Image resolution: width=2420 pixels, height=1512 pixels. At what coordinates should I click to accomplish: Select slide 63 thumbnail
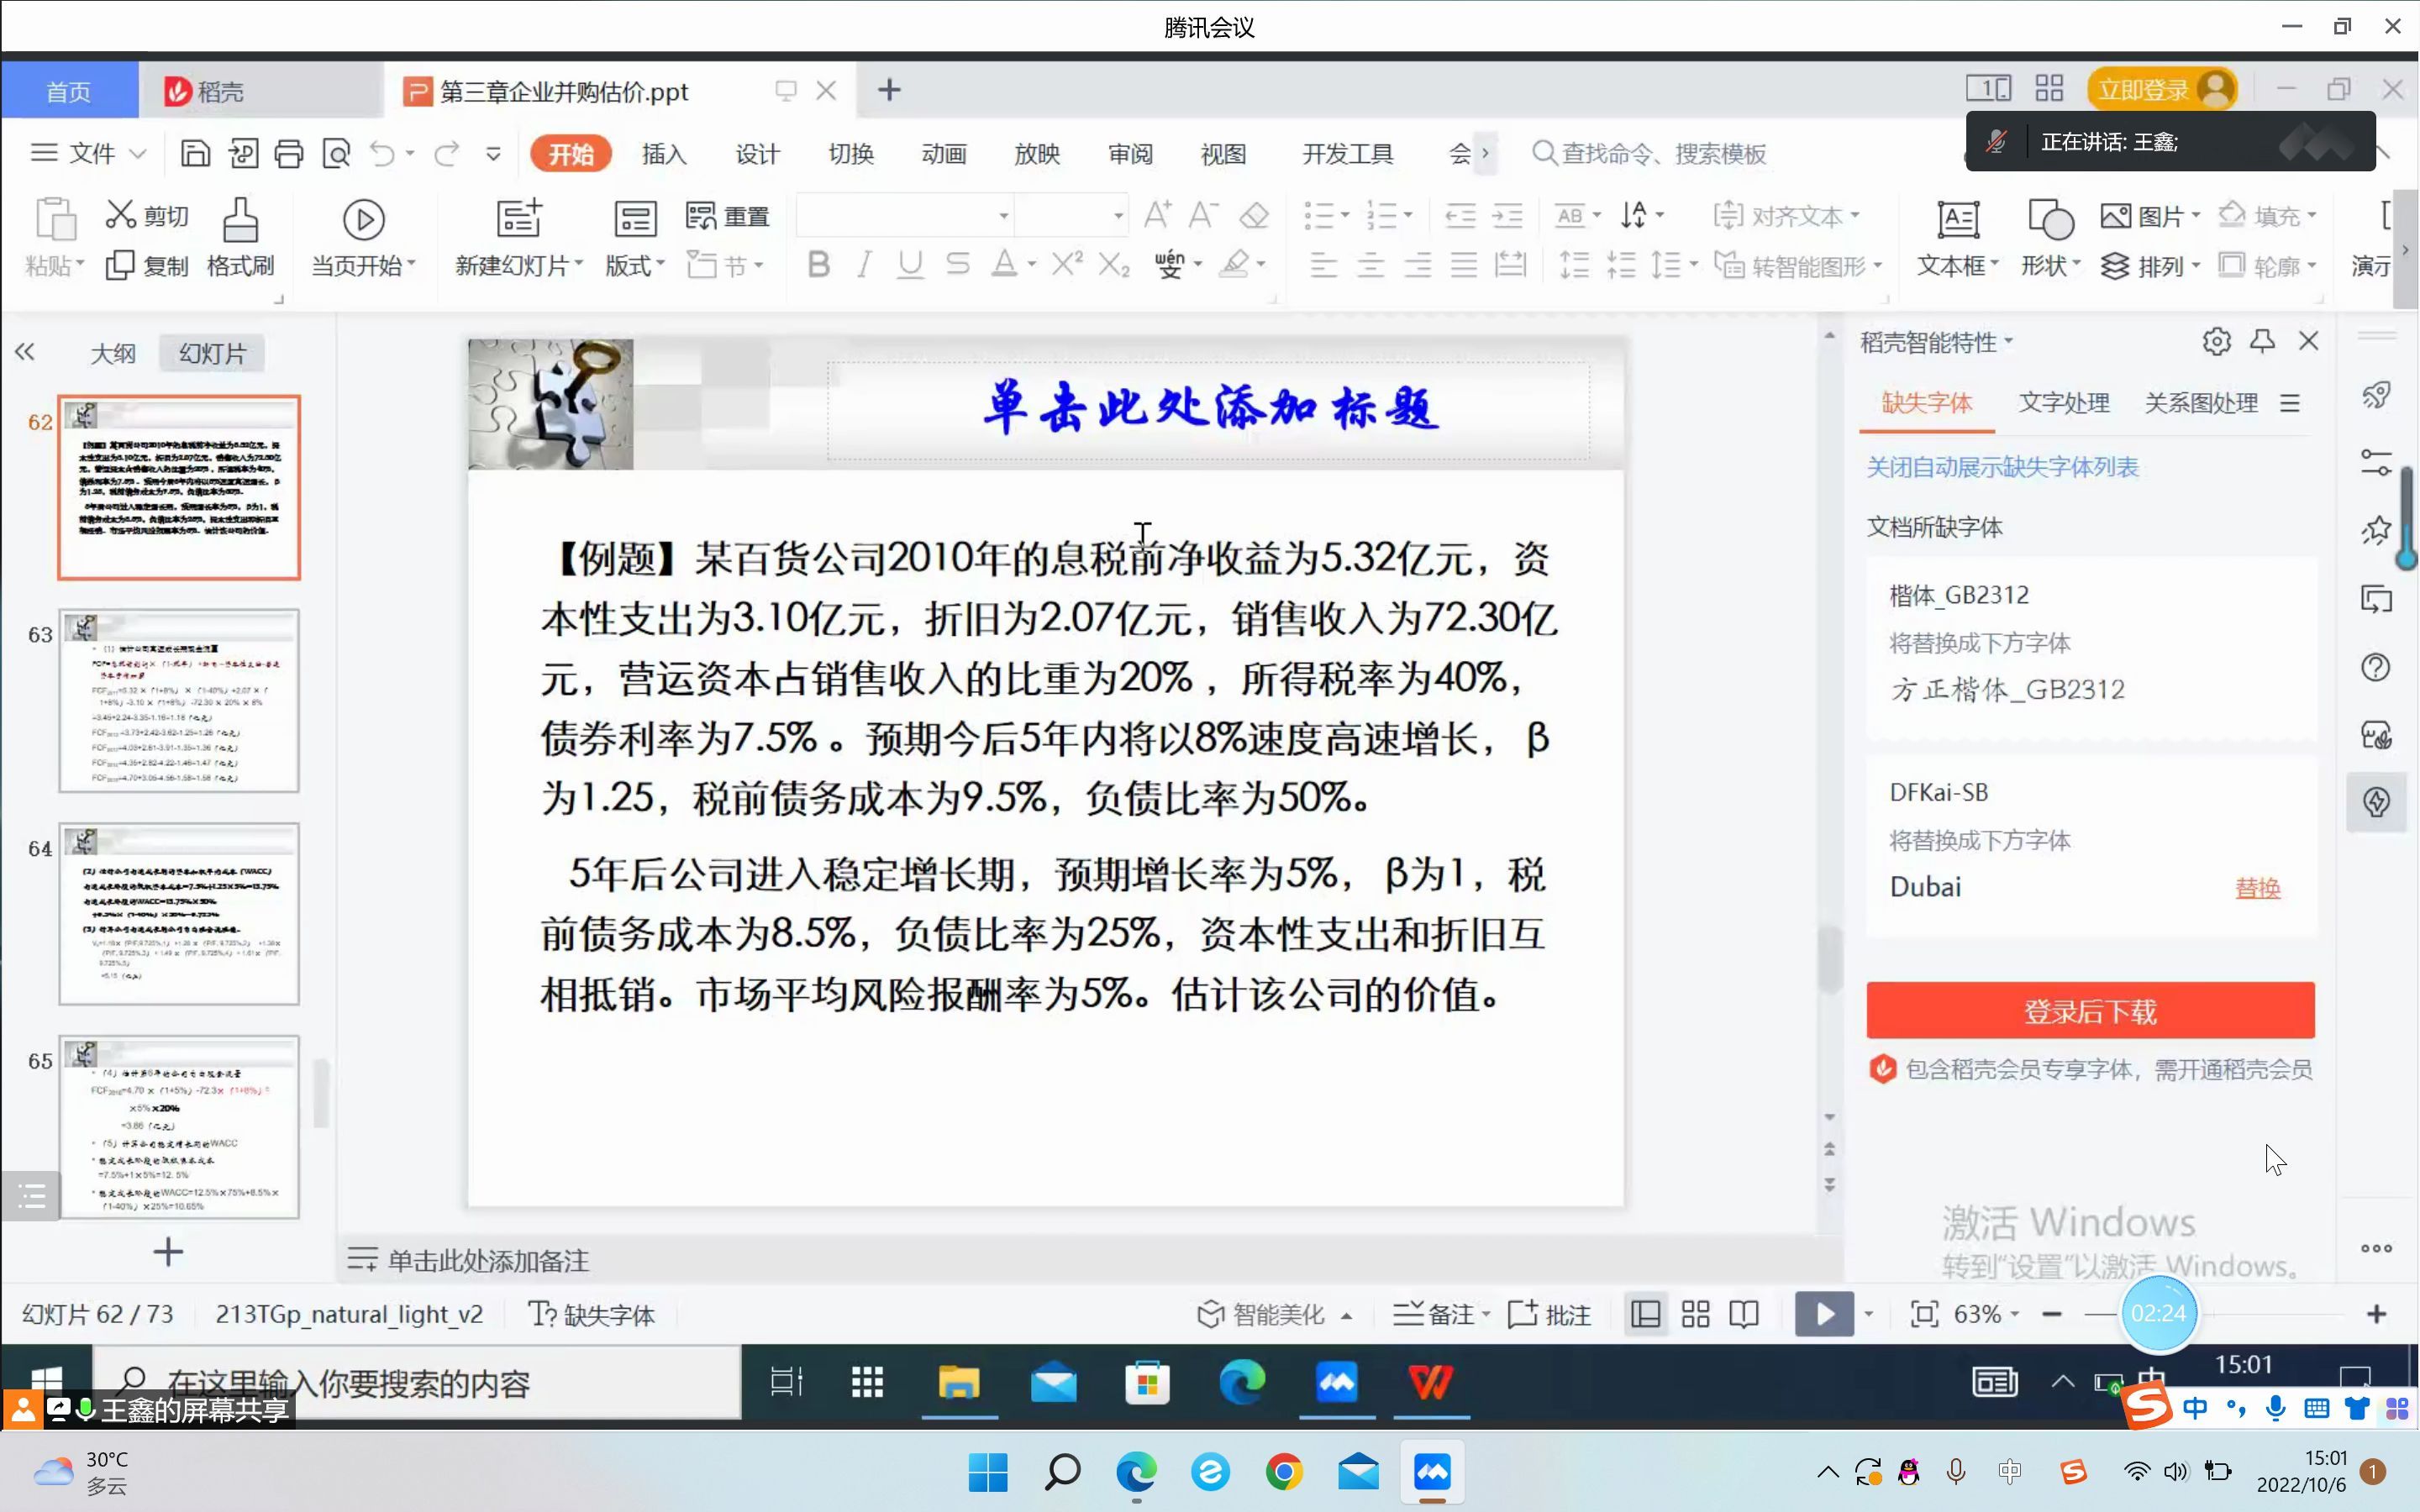tap(179, 701)
